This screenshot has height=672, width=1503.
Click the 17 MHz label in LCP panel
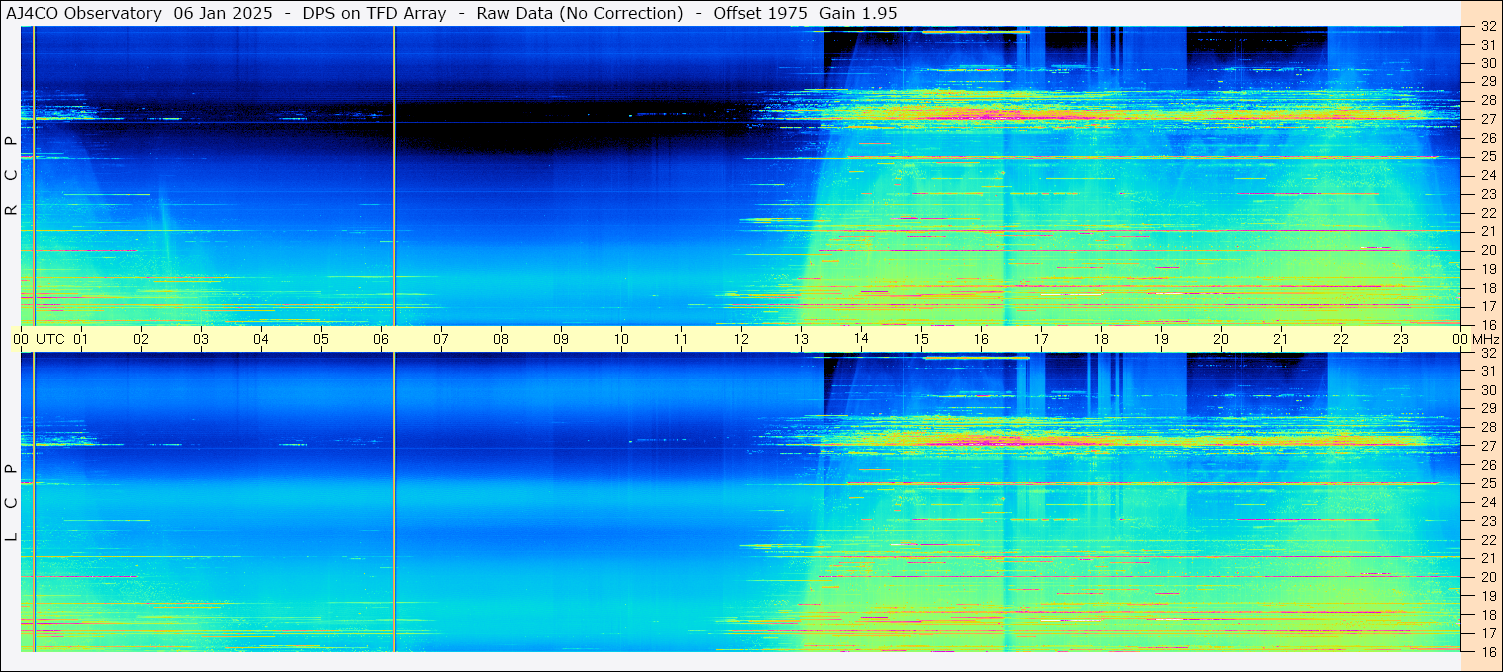(1488, 633)
